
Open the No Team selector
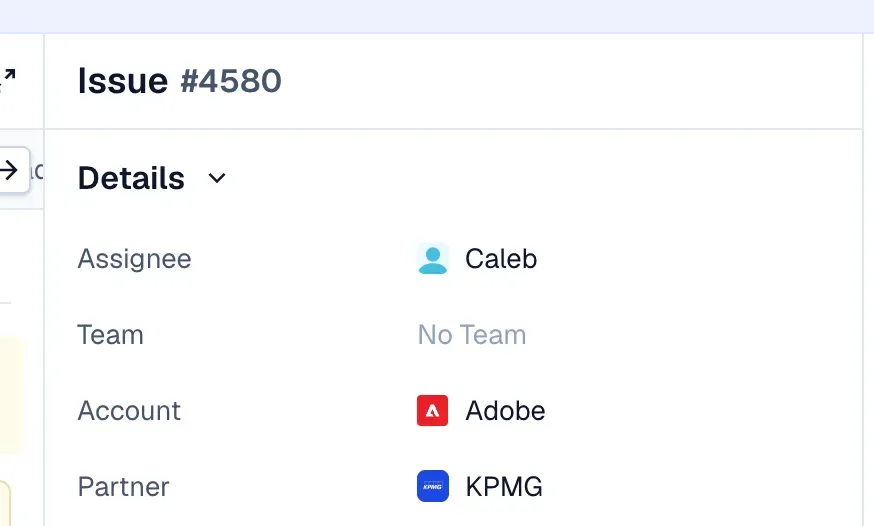[472, 335]
